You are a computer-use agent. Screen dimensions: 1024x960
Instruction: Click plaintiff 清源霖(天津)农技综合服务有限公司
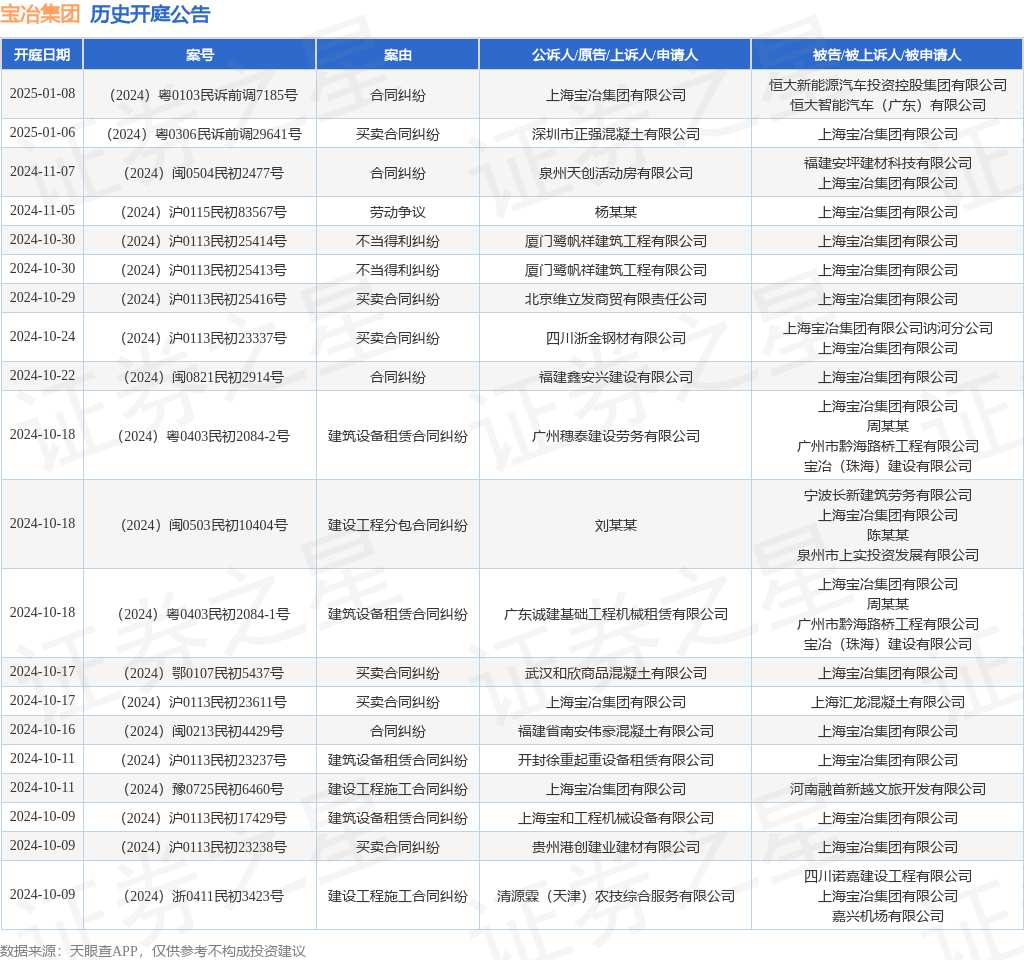click(615, 896)
